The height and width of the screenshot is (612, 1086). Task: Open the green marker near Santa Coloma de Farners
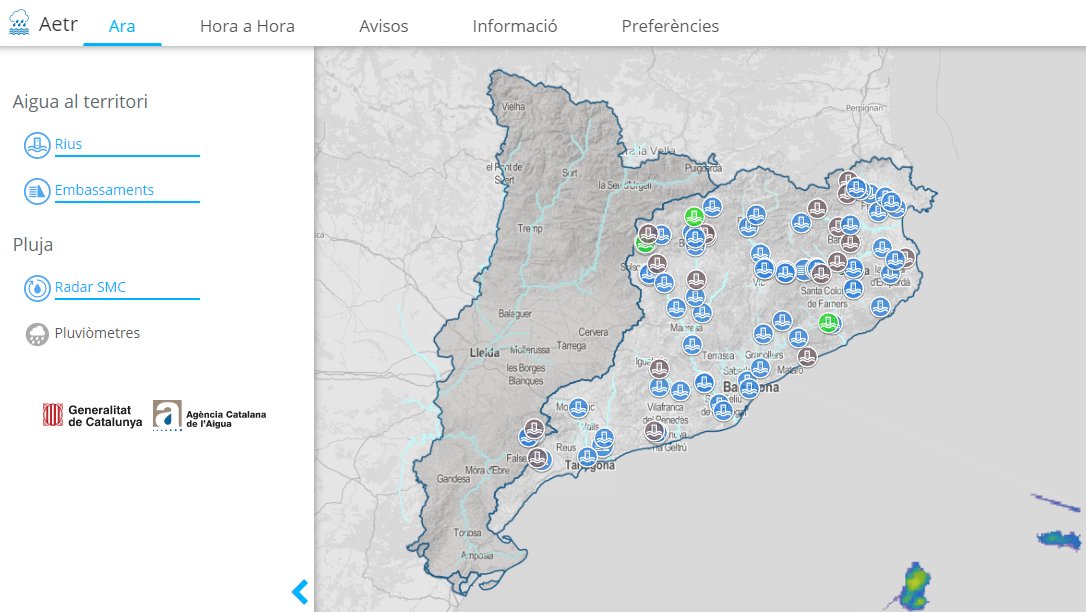point(828,322)
